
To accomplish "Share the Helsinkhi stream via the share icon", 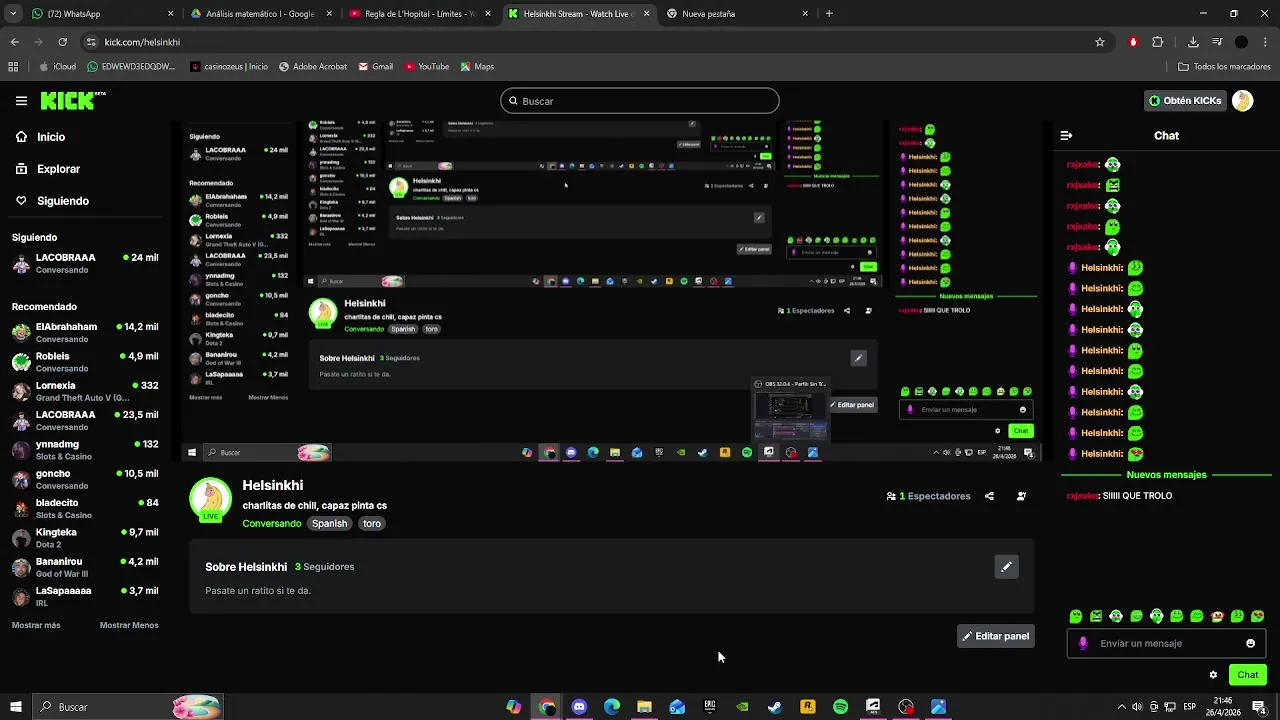I will pyautogui.click(x=989, y=496).
